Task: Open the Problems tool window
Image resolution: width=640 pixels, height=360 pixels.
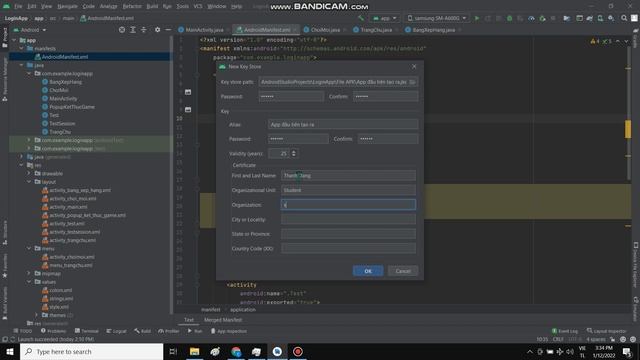Action: tap(53, 331)
